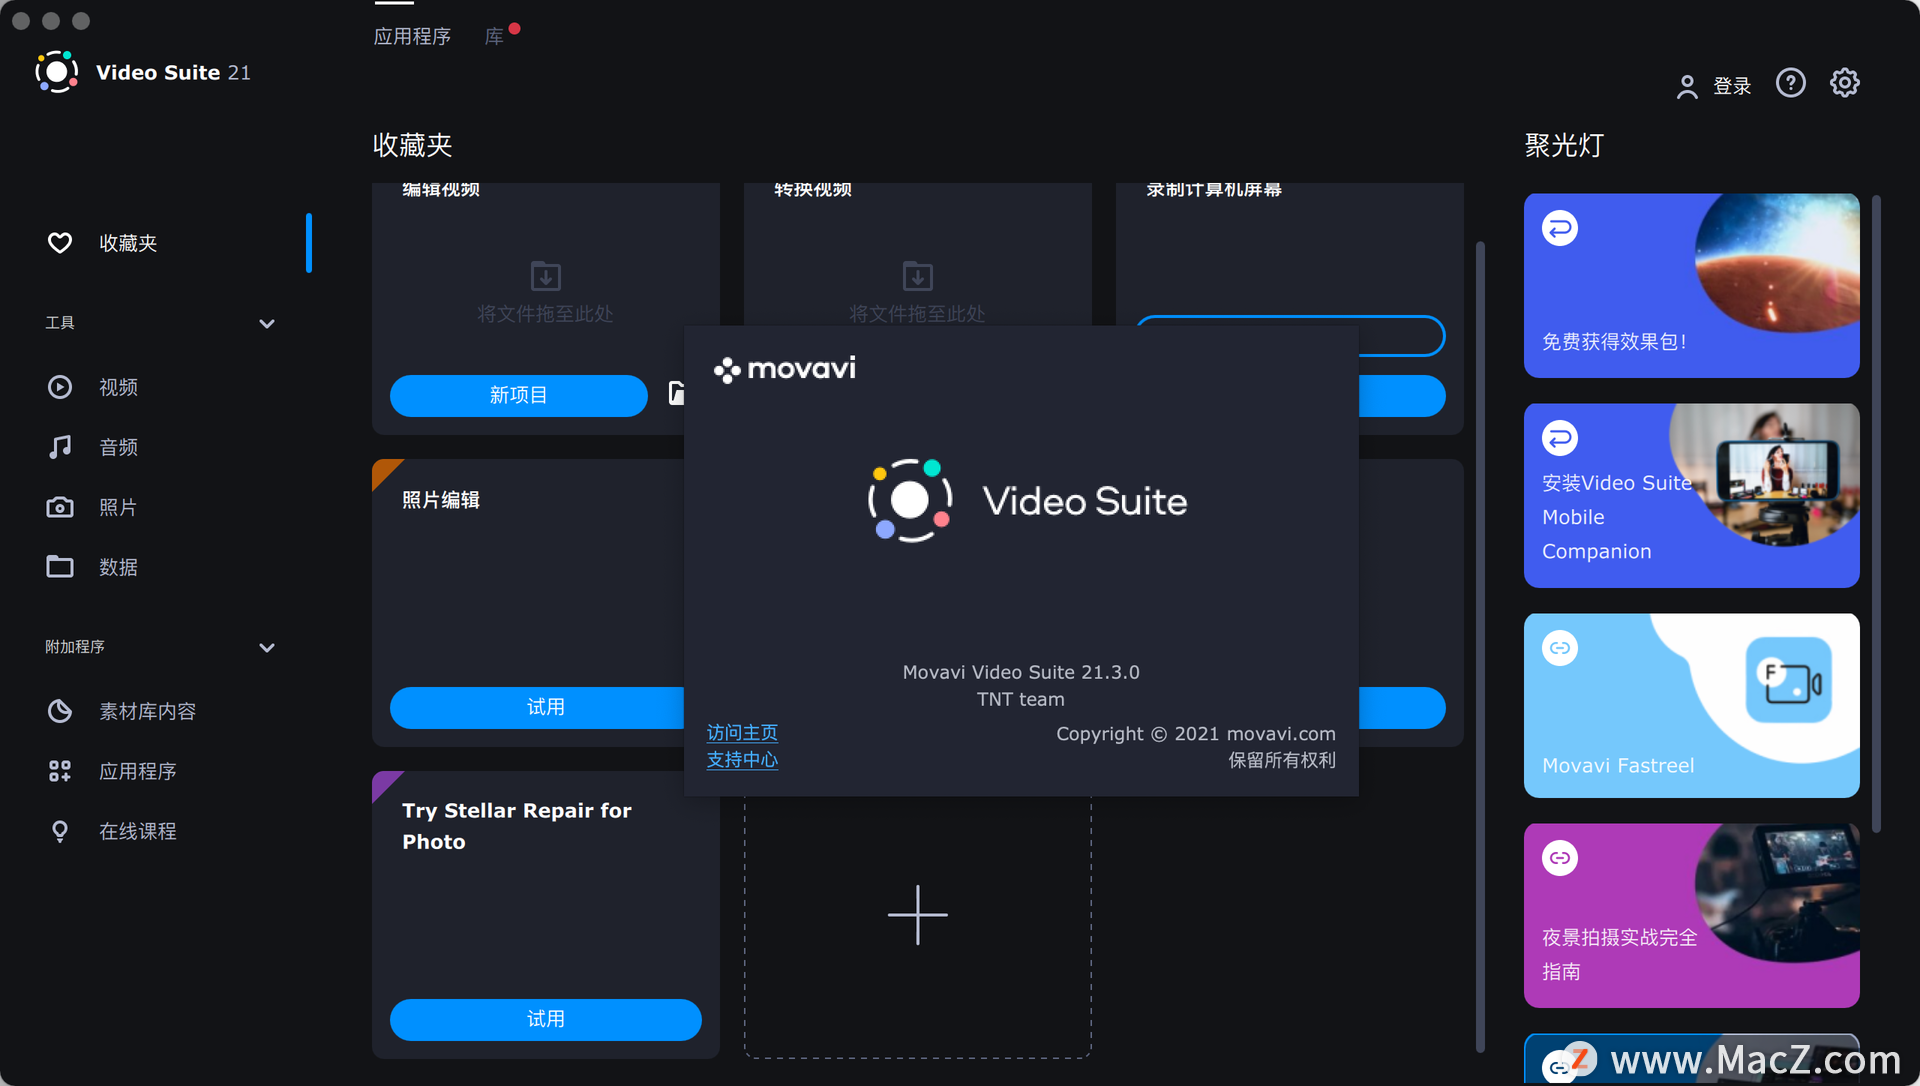Screen dimensions: 1920x1086
Task: Open the settings gear icon
Action: [1845, 83]
